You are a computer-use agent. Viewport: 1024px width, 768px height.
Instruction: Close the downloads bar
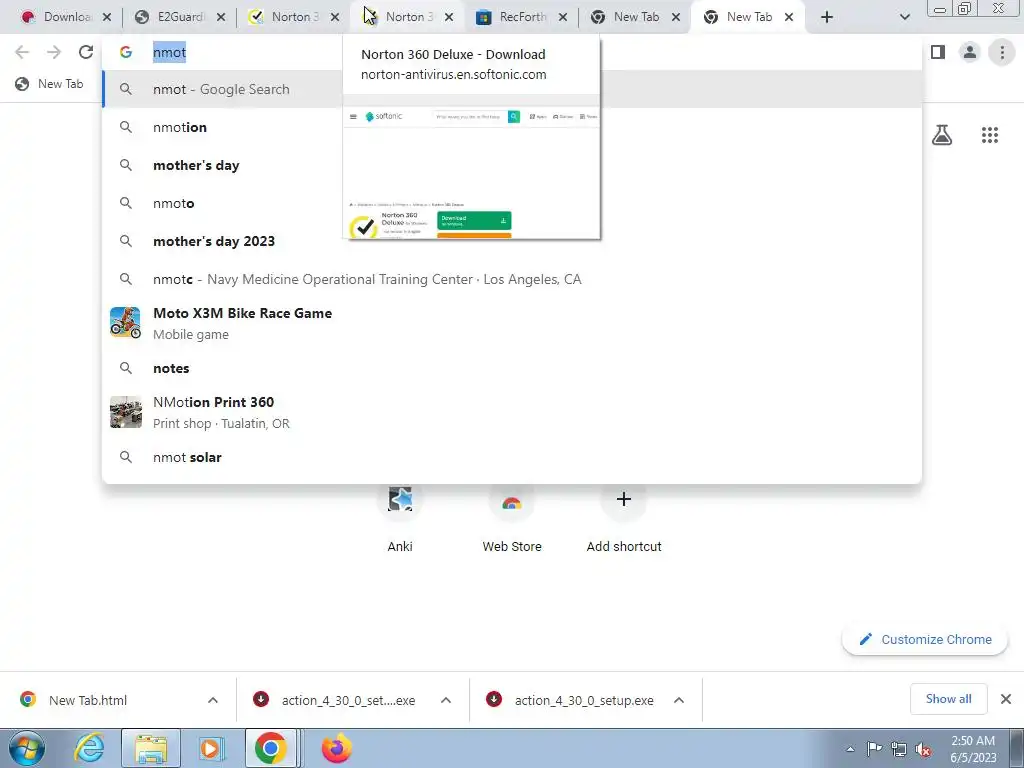click(1006, 699)
